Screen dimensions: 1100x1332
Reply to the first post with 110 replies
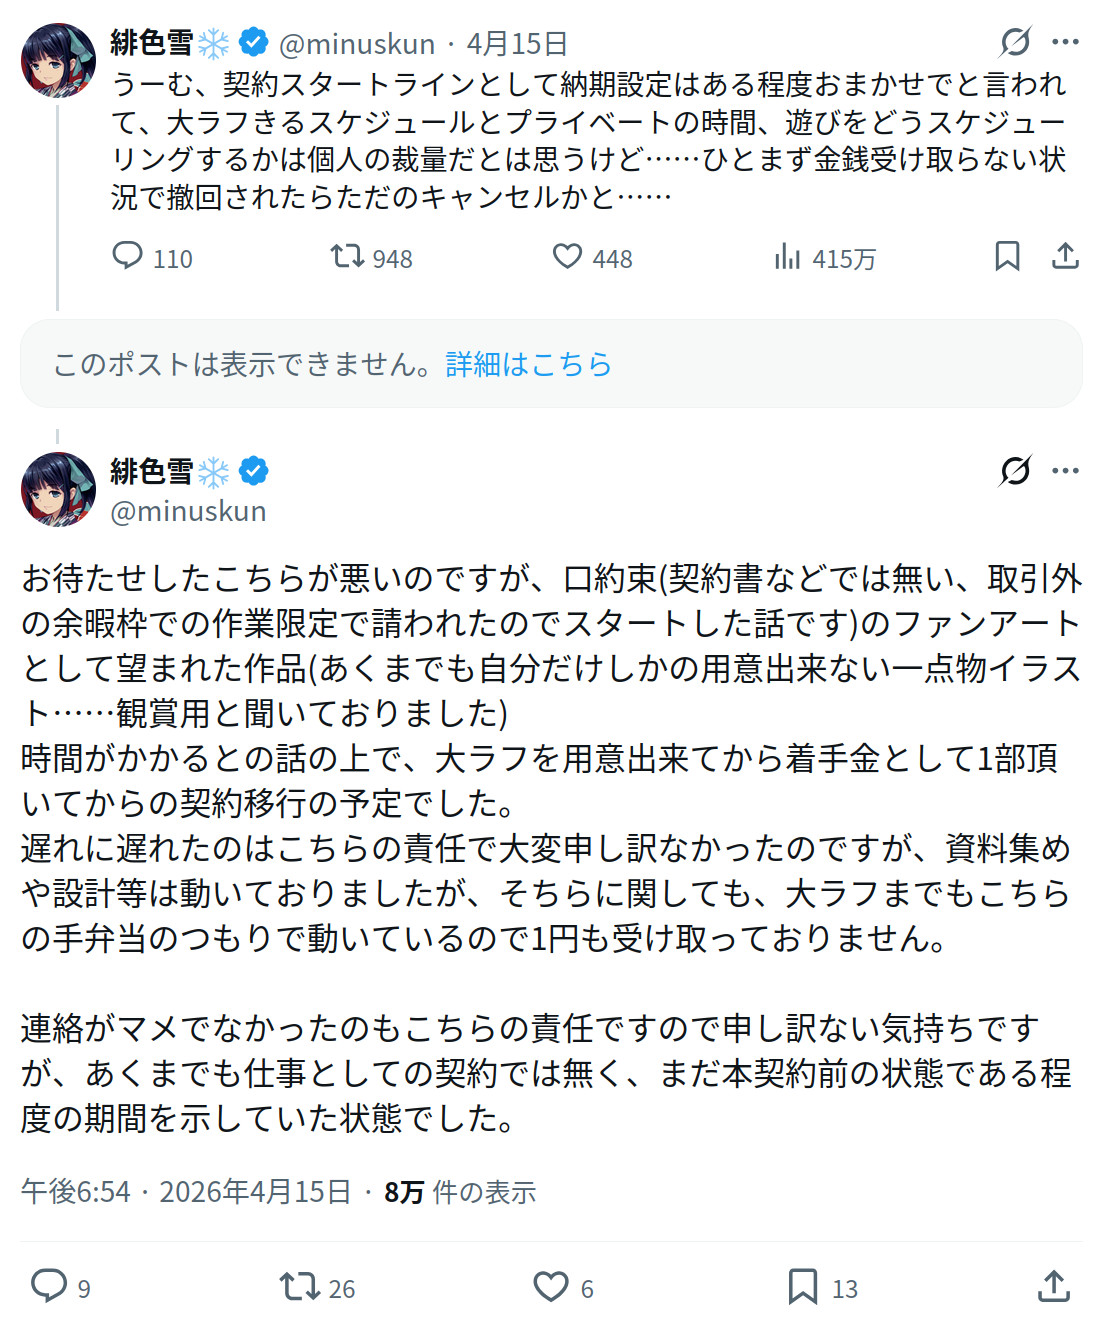point(128,257)
